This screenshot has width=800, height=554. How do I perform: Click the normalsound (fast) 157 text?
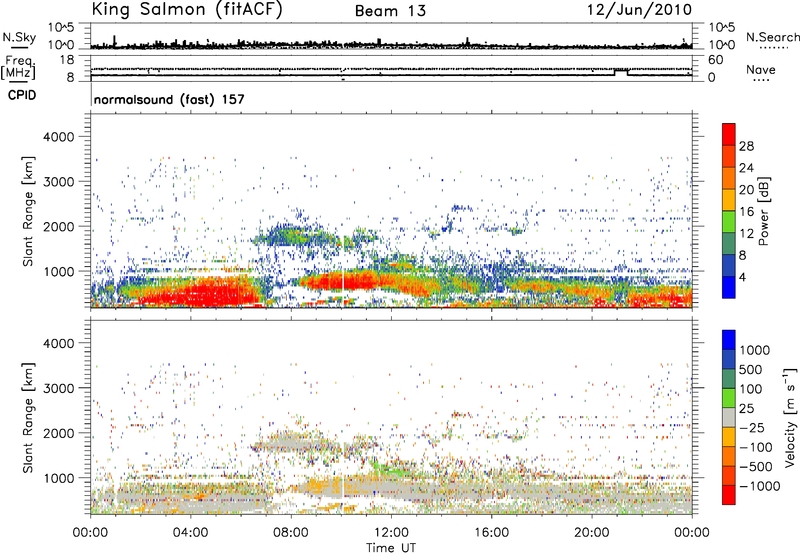coord(169,99)
